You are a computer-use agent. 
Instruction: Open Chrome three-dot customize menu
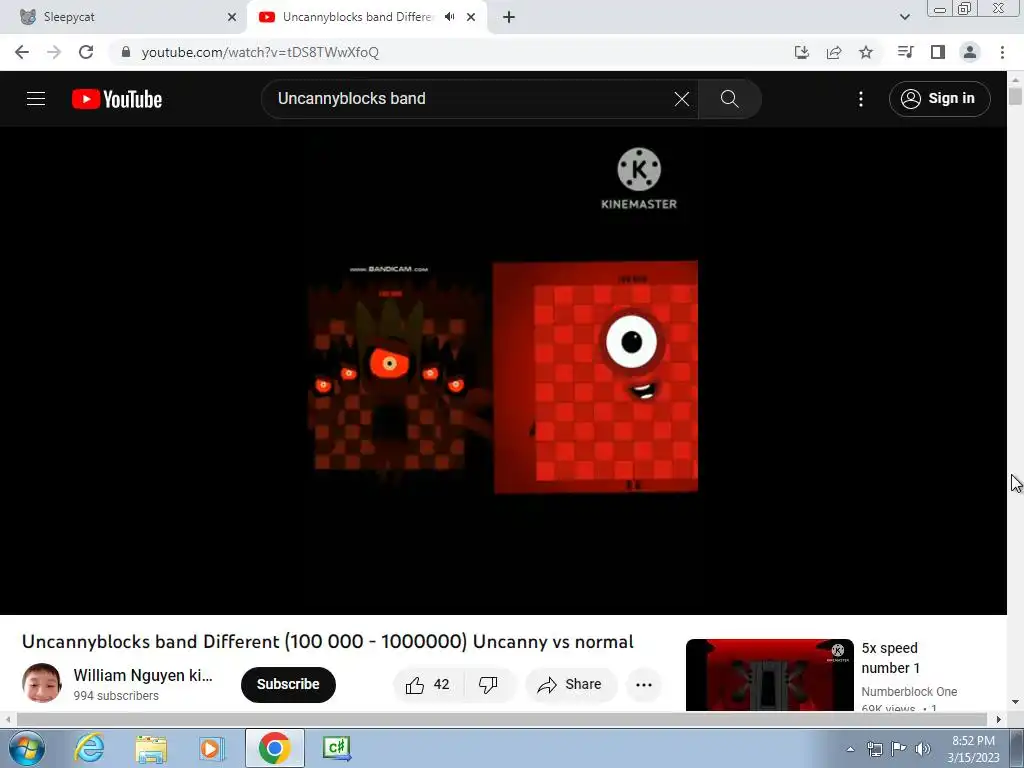(x=1002, y=52)
